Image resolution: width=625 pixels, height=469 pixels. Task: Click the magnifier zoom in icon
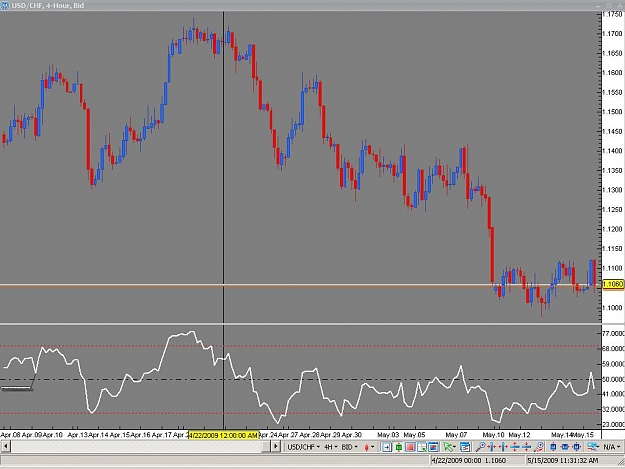(x=480, y=447)
